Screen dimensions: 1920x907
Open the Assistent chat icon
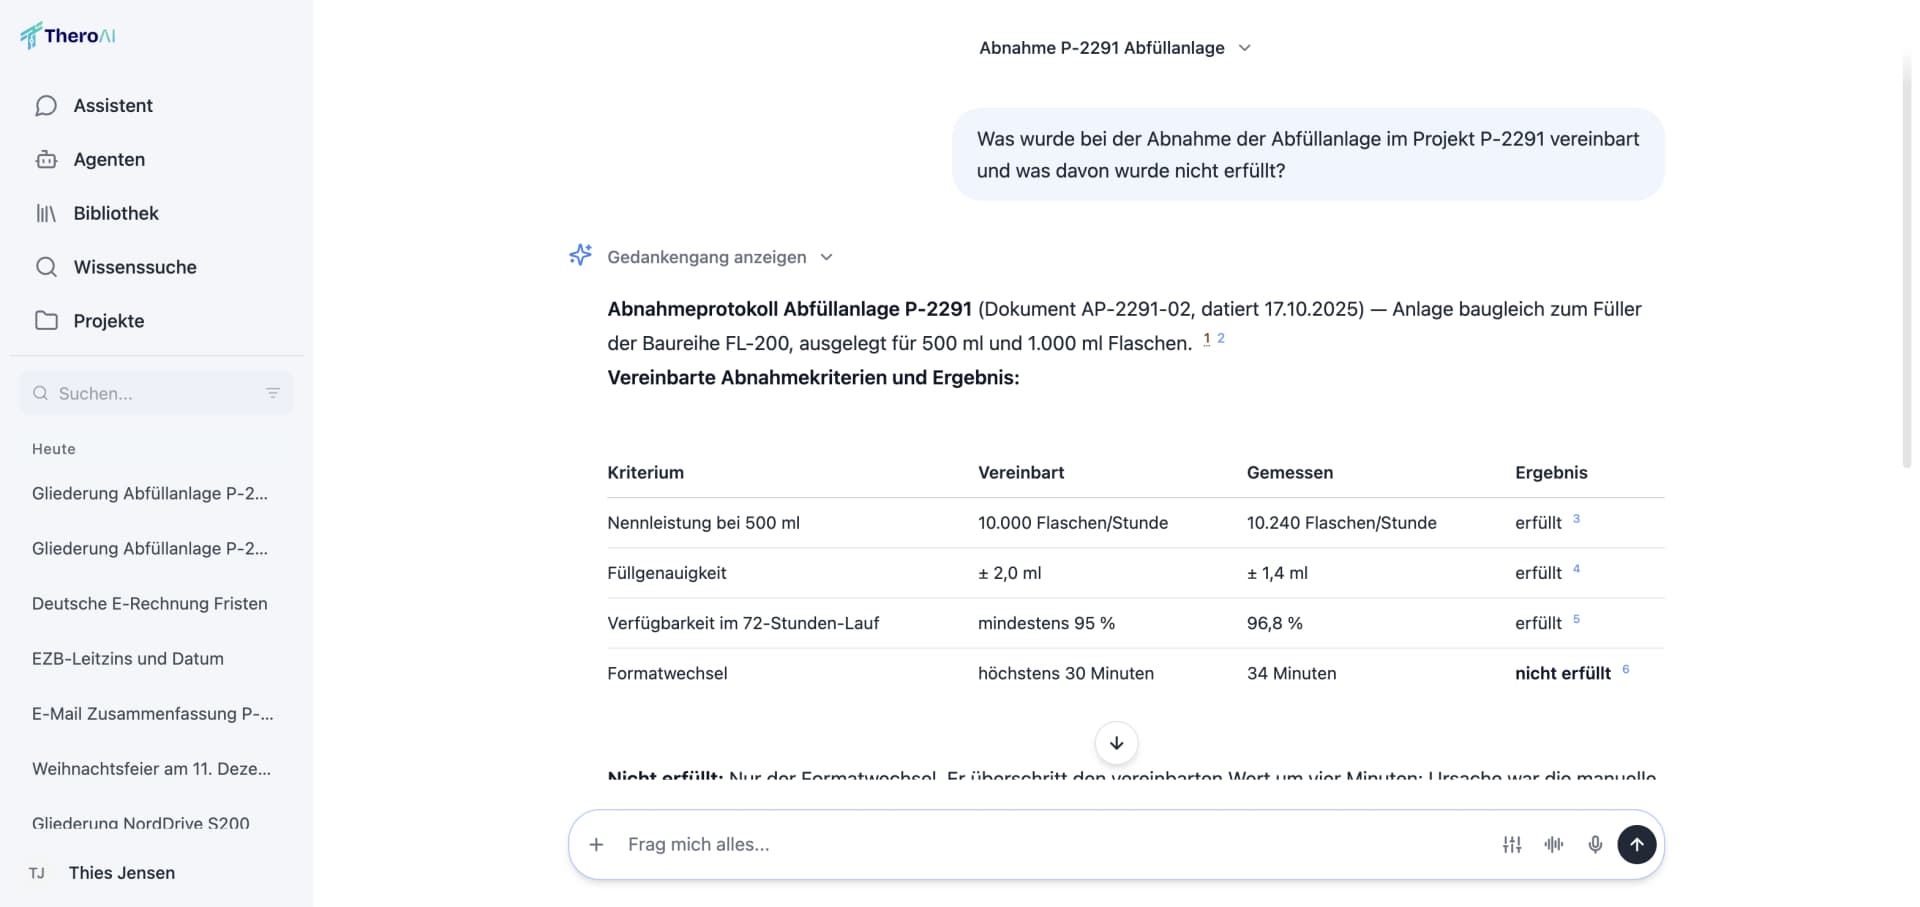(x=46, y=106)
